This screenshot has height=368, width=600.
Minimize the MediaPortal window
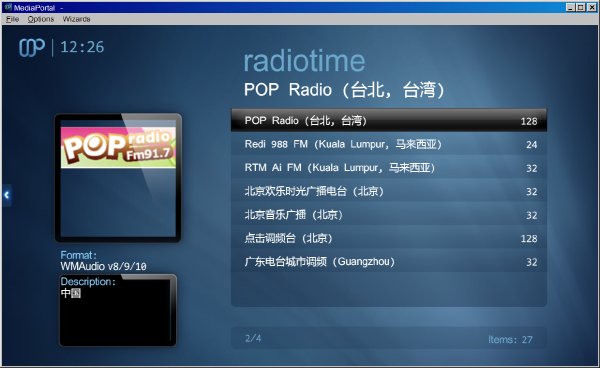tap(571, 7)
